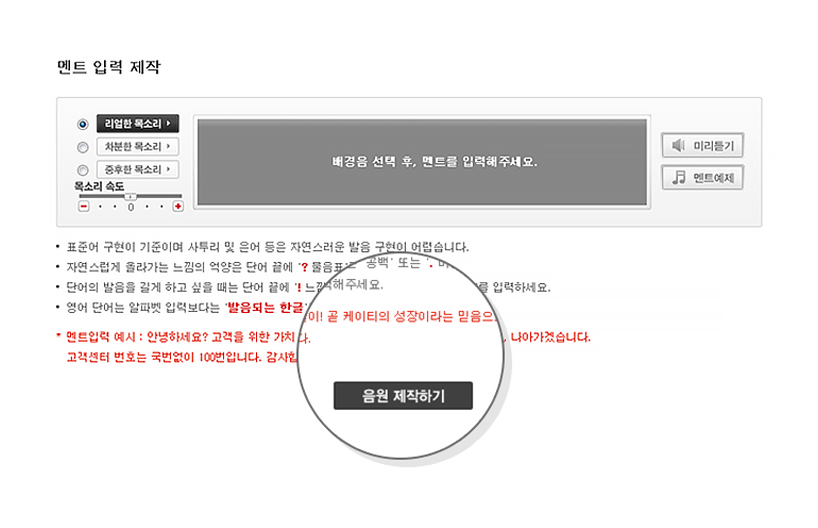Open the 차분한 목소리 voice dropdown

(138, 147)
